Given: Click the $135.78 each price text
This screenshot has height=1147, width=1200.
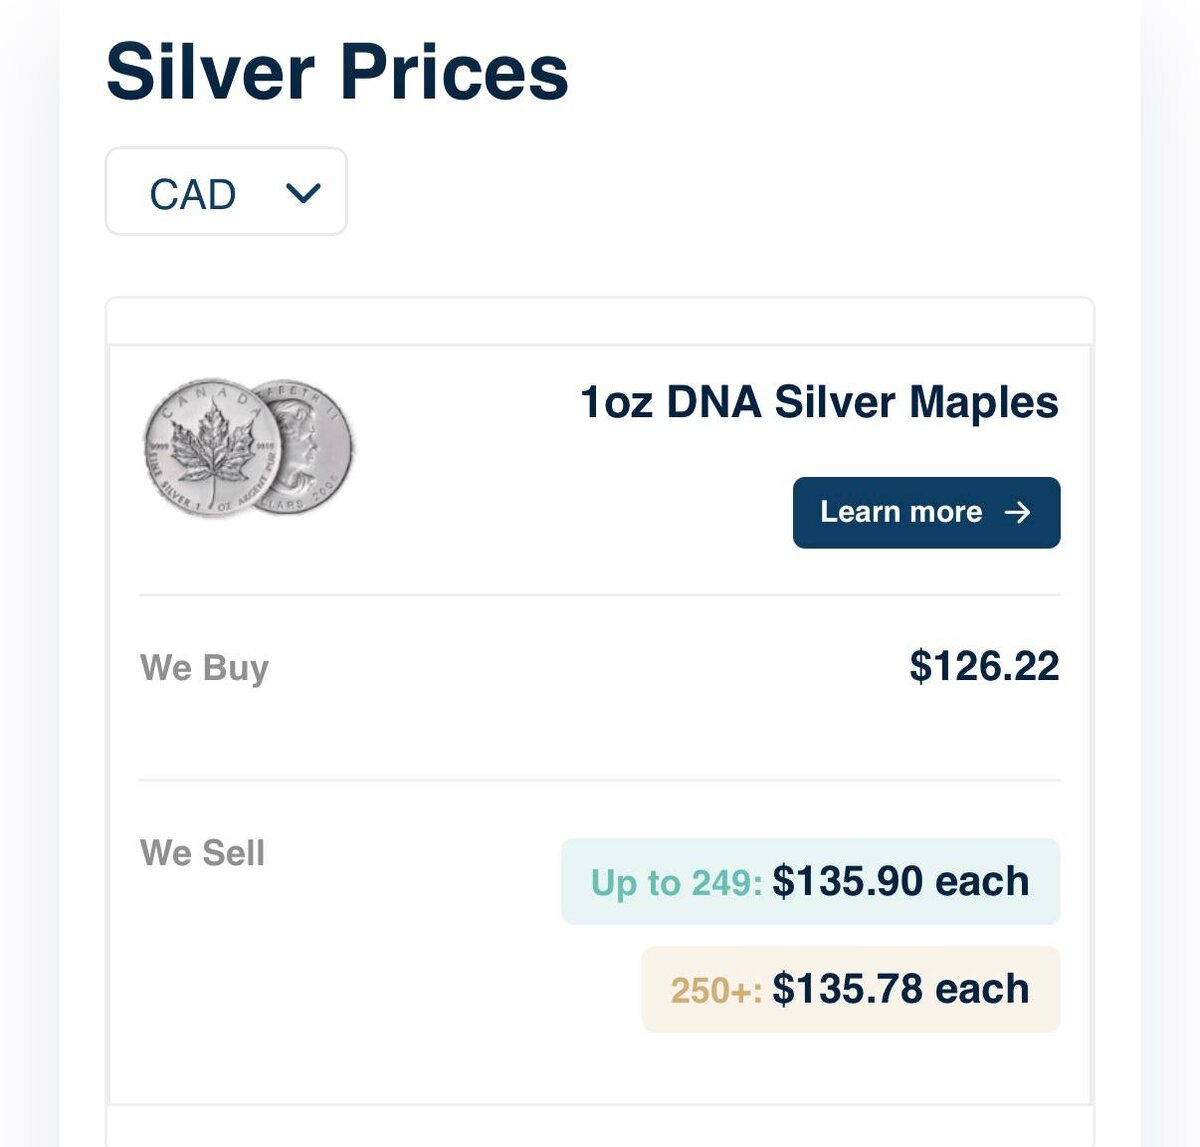Looking at the screenshot, I should click(x=900, y=989).
